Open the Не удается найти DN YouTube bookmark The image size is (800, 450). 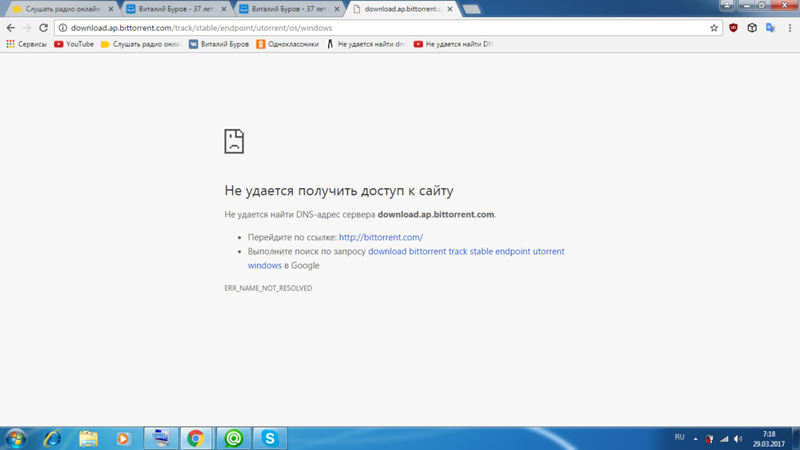(454, 44)
